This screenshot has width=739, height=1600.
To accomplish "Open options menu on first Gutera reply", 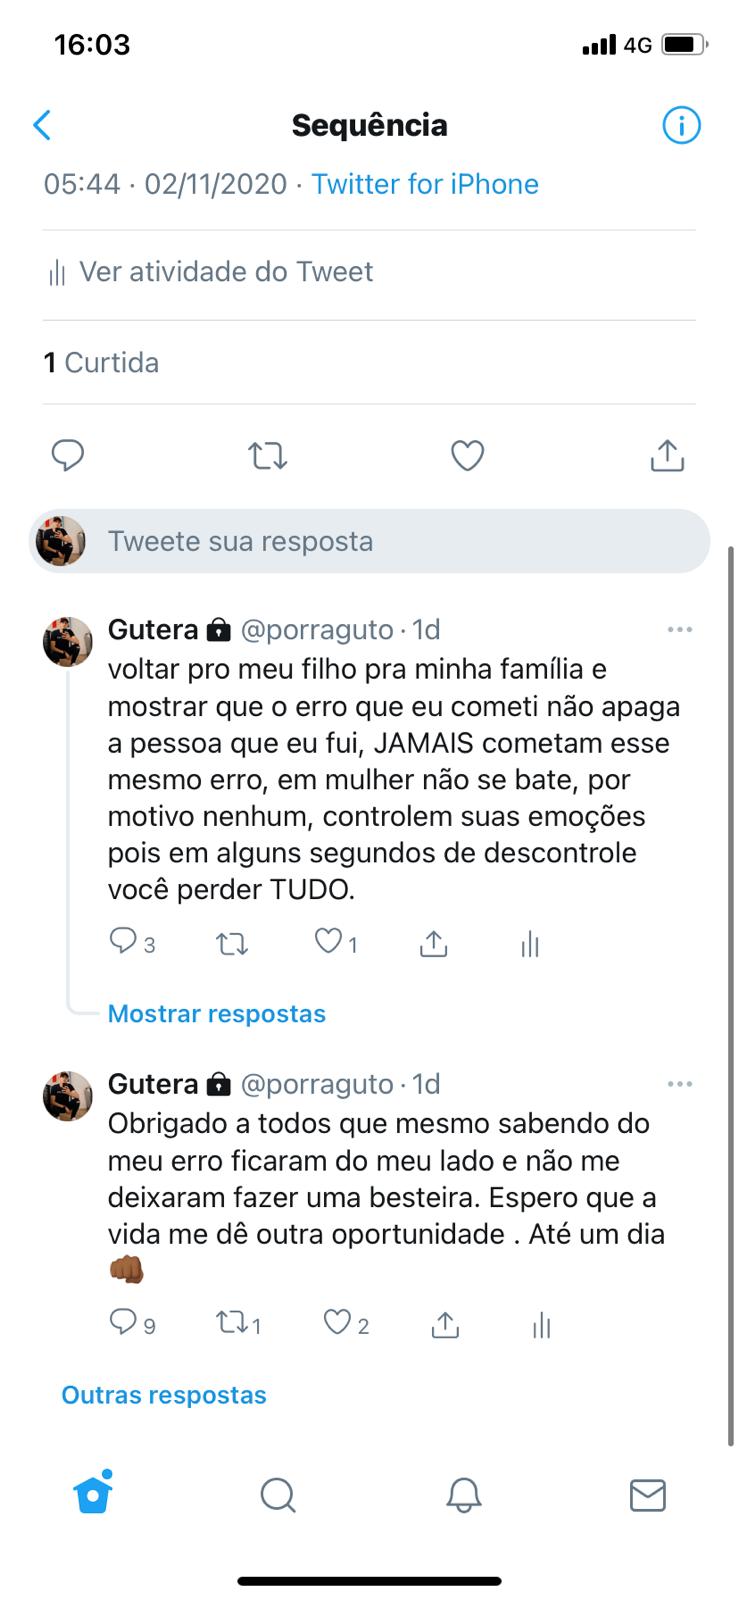I will [679, 630].
